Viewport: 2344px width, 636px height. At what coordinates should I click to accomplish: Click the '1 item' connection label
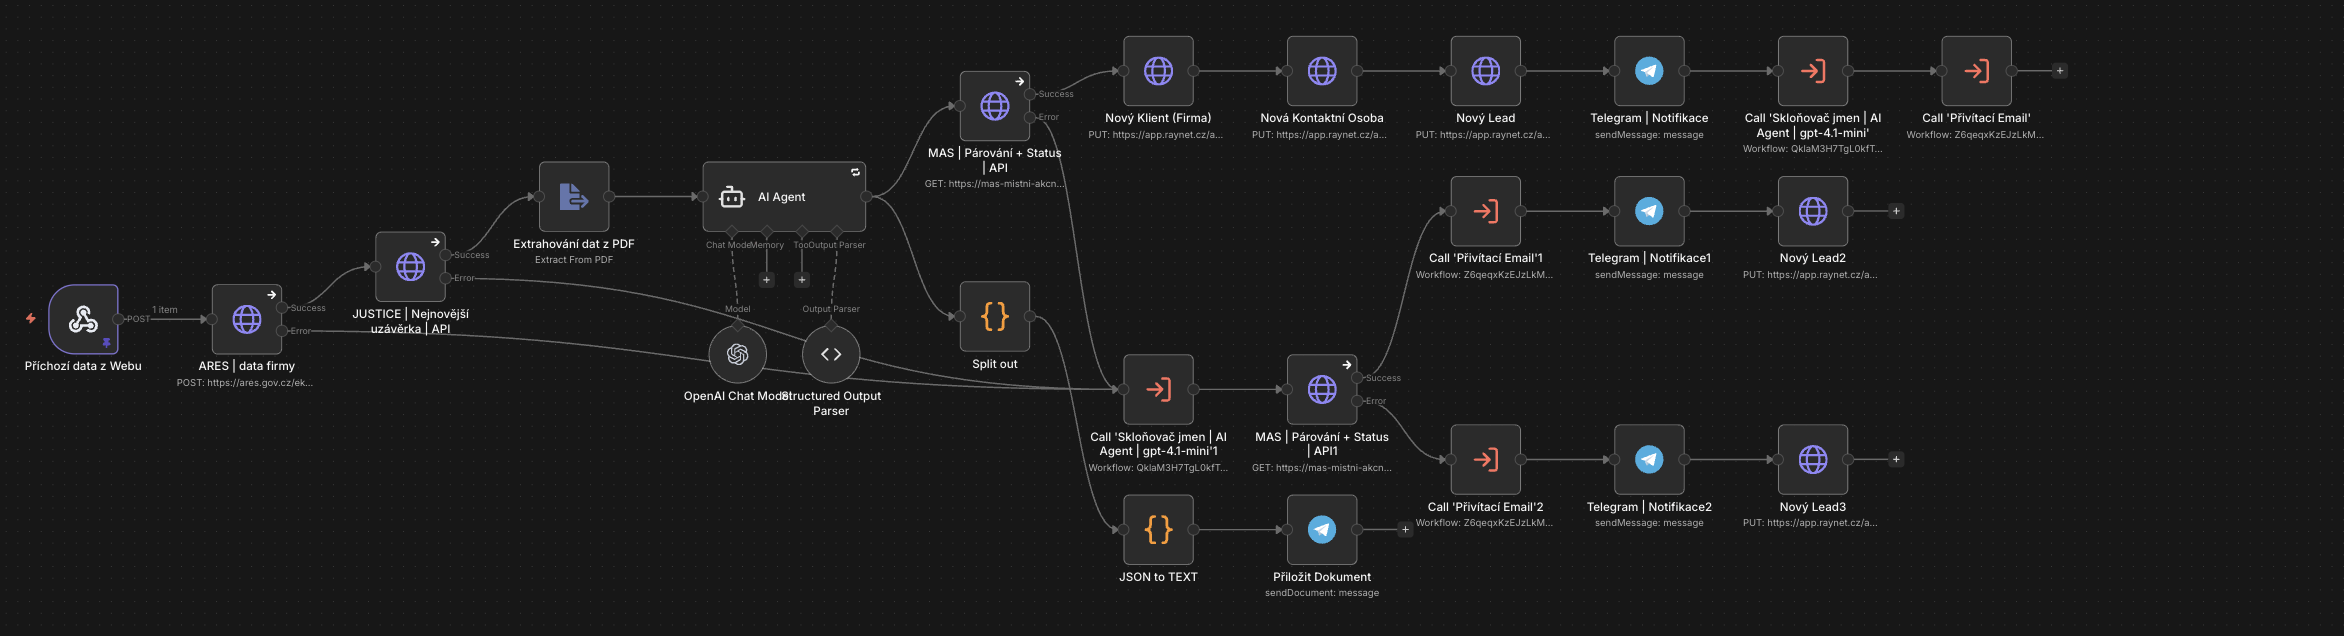coord(165,310)
